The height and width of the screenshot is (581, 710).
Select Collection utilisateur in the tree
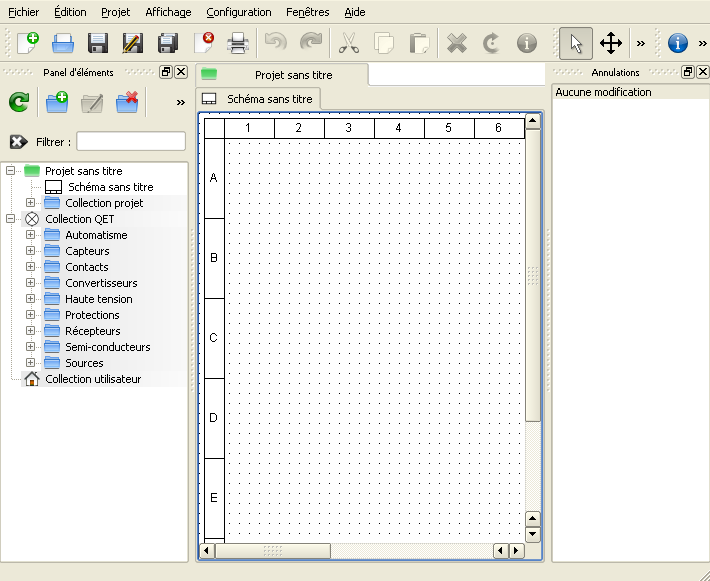[x=93, y=379]
